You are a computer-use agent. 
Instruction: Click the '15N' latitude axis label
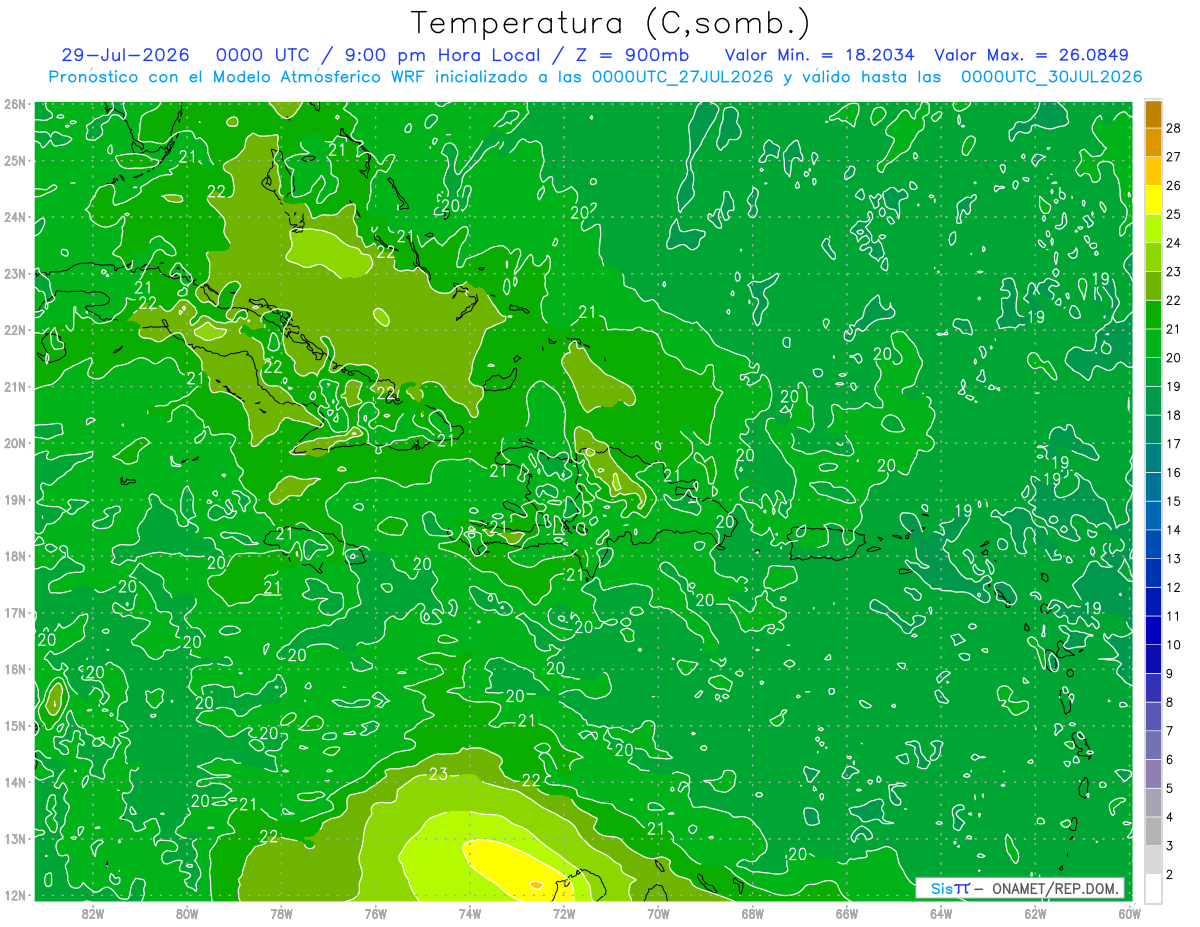coord(14,725)
